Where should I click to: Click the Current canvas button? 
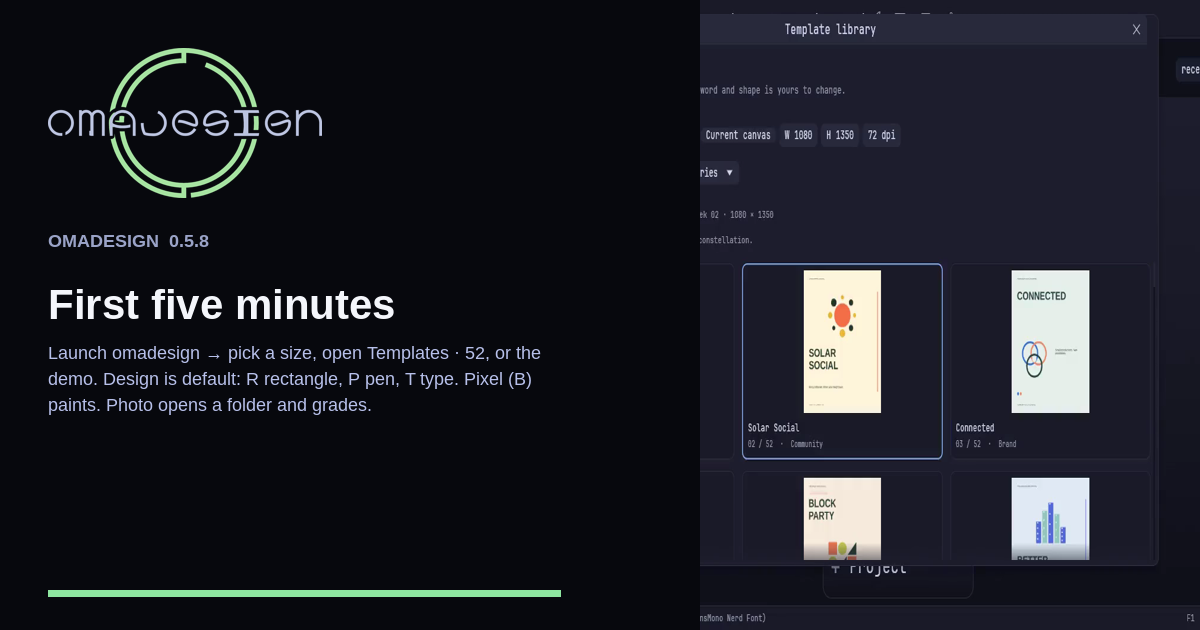(x=737, y=135)
